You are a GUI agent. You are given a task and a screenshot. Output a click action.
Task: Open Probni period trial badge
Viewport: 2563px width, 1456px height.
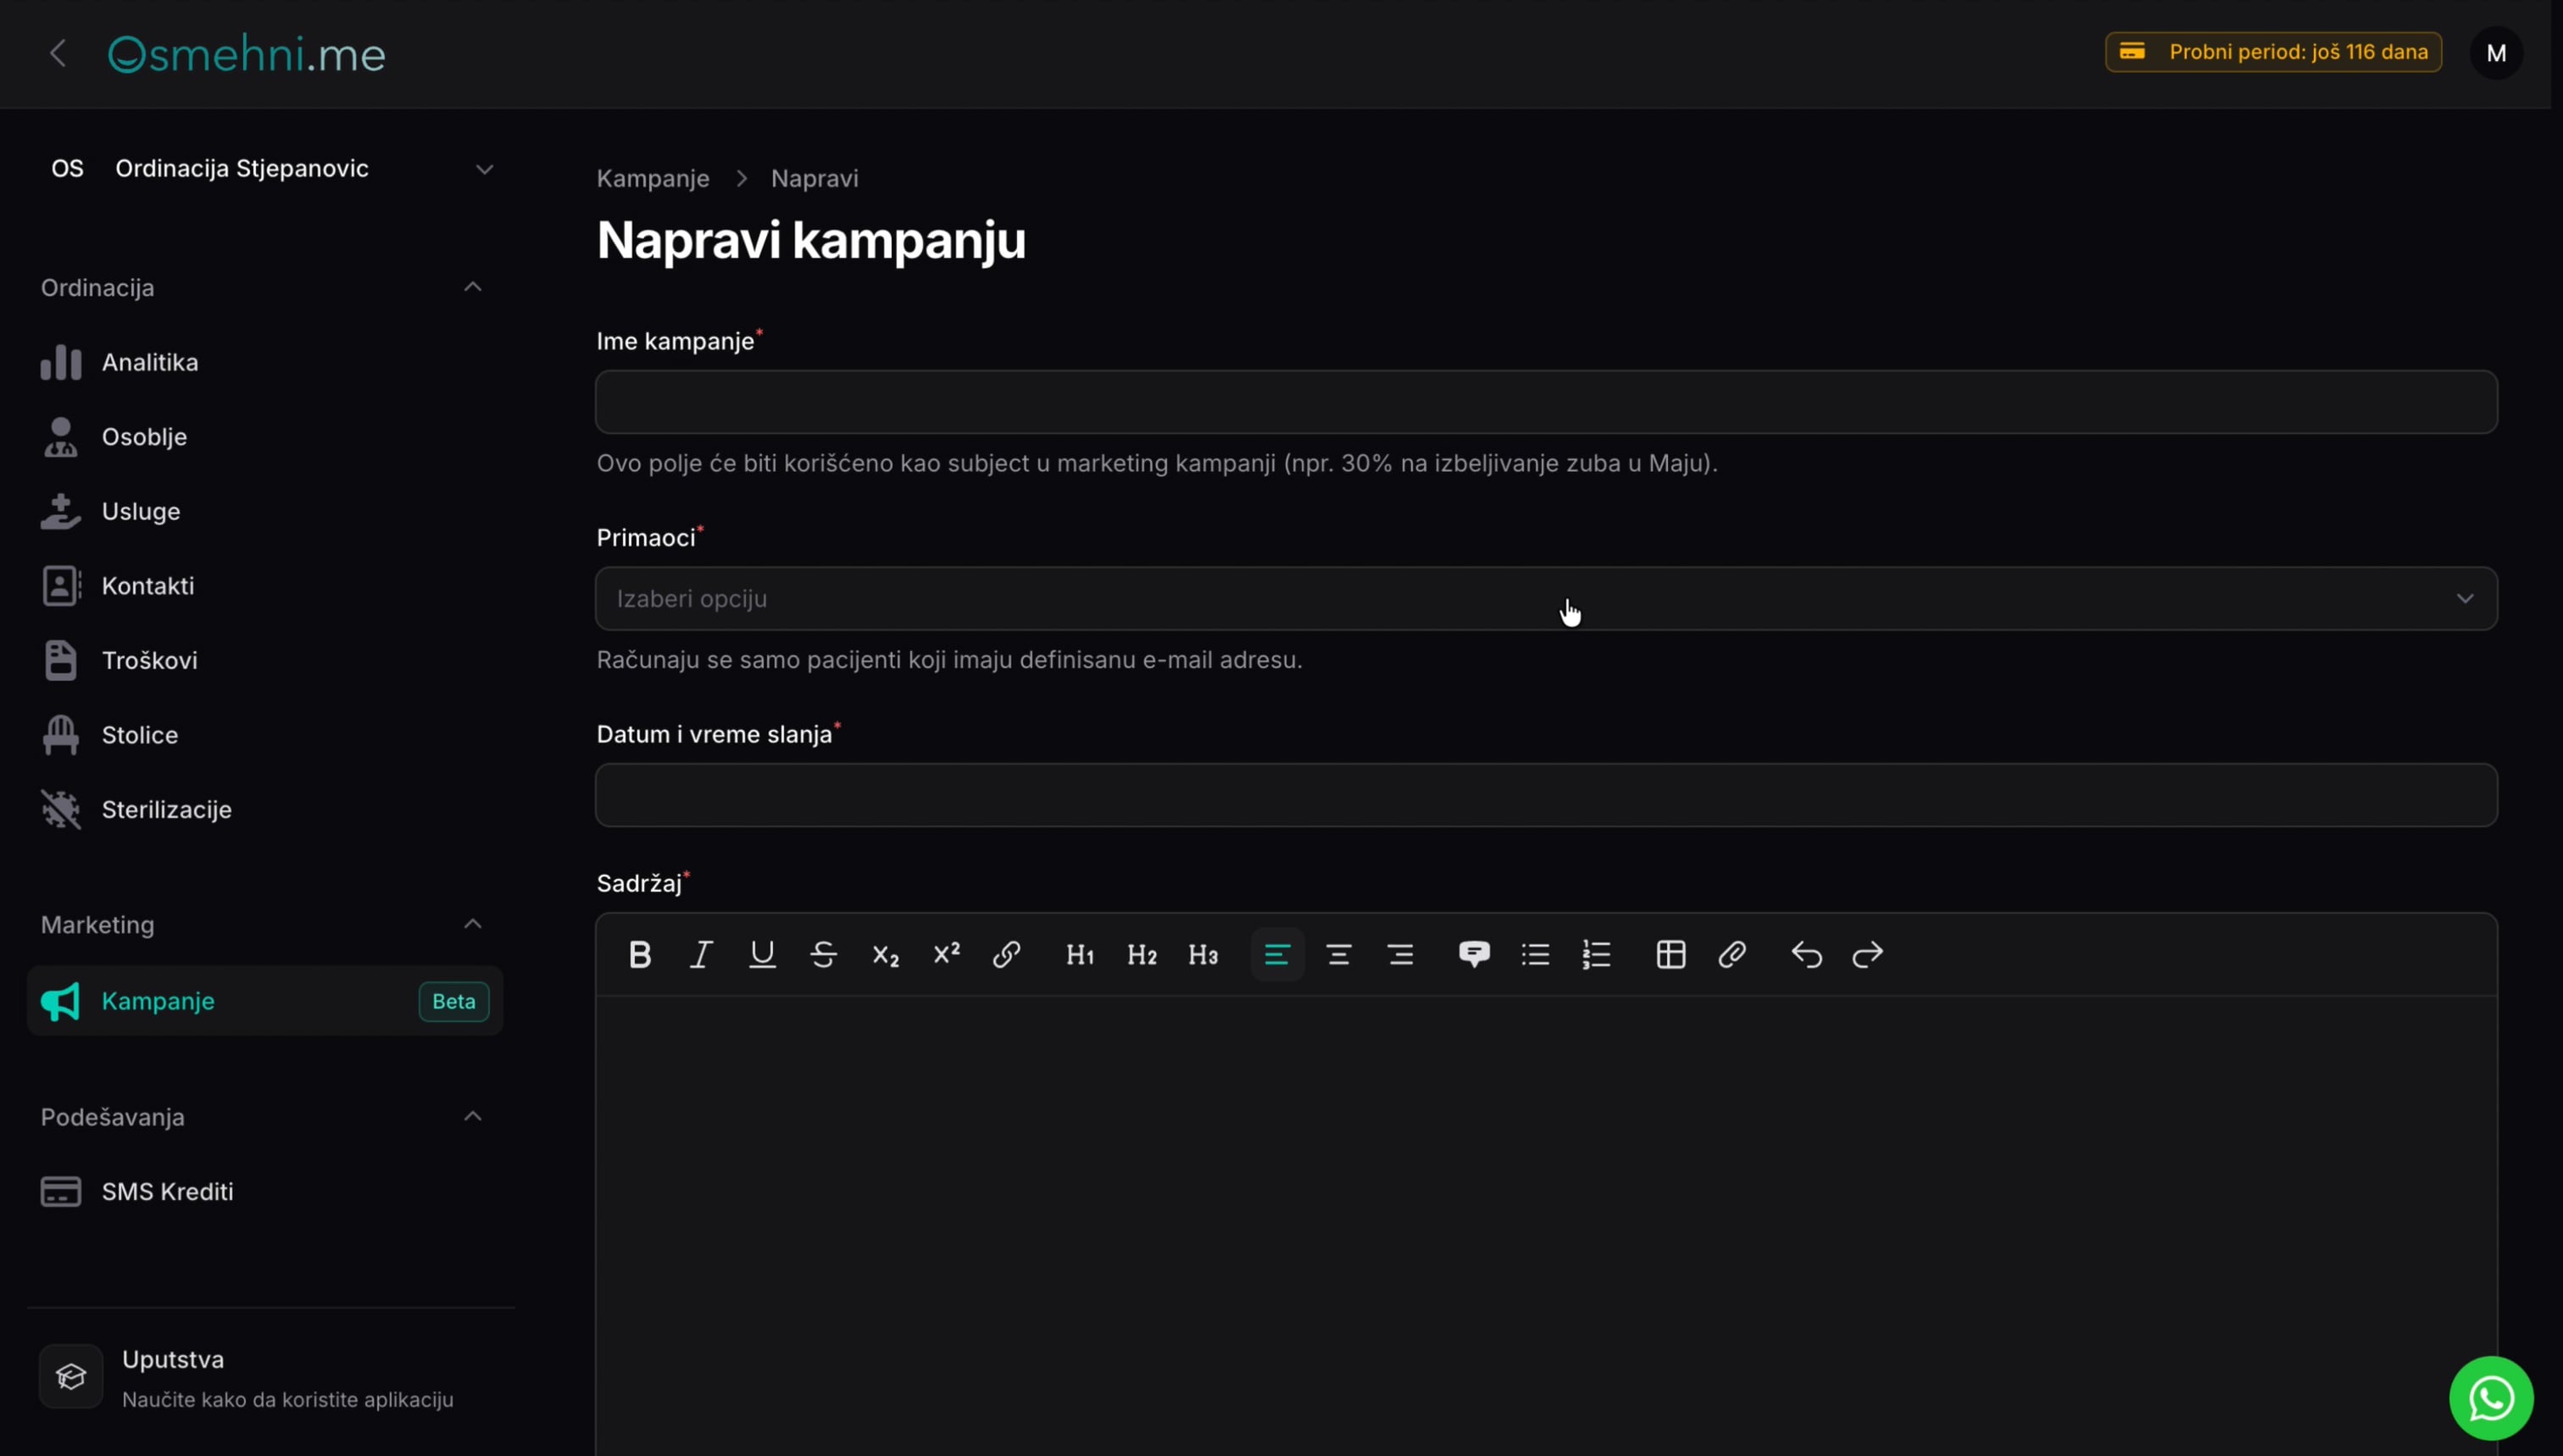pyautogui.click(x=2273, y=52)
